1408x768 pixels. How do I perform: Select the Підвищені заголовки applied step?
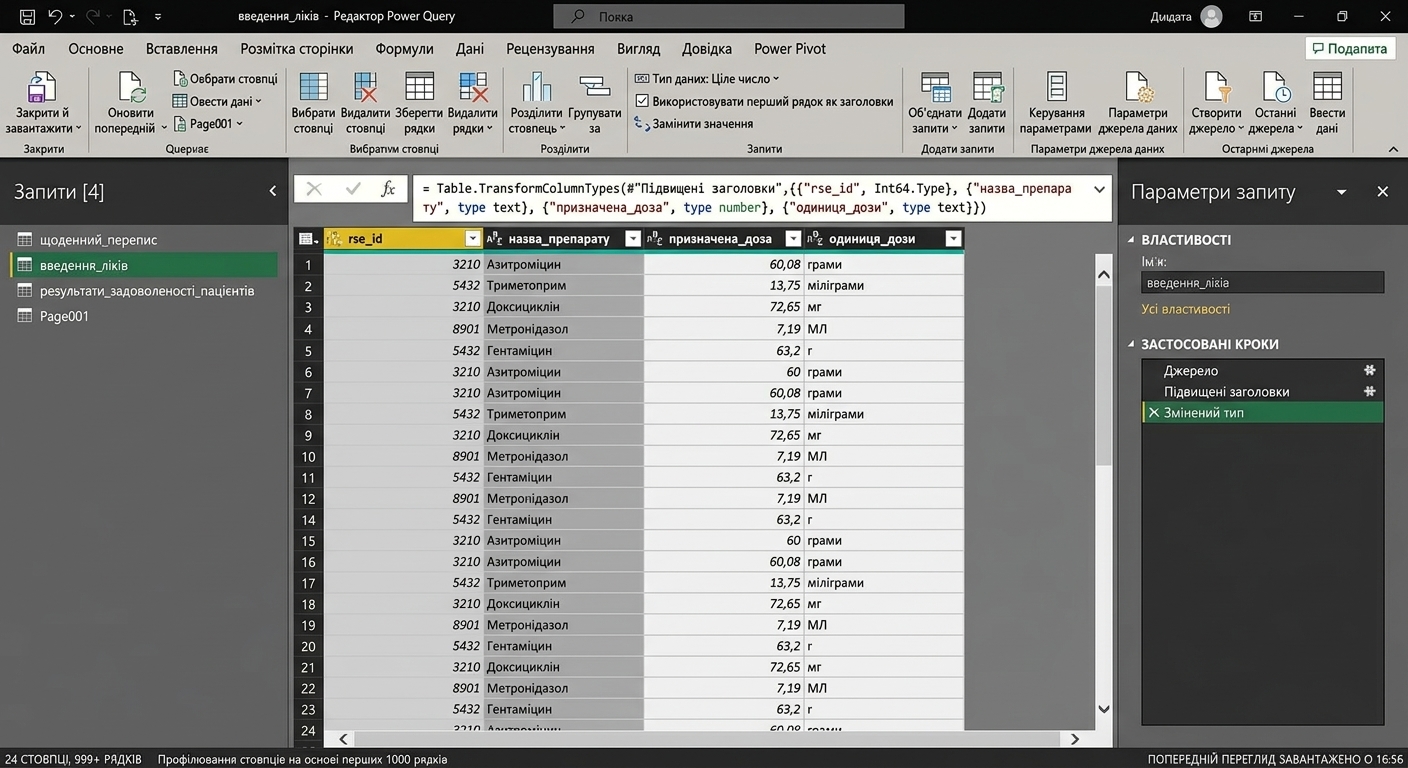point(1262,391)
